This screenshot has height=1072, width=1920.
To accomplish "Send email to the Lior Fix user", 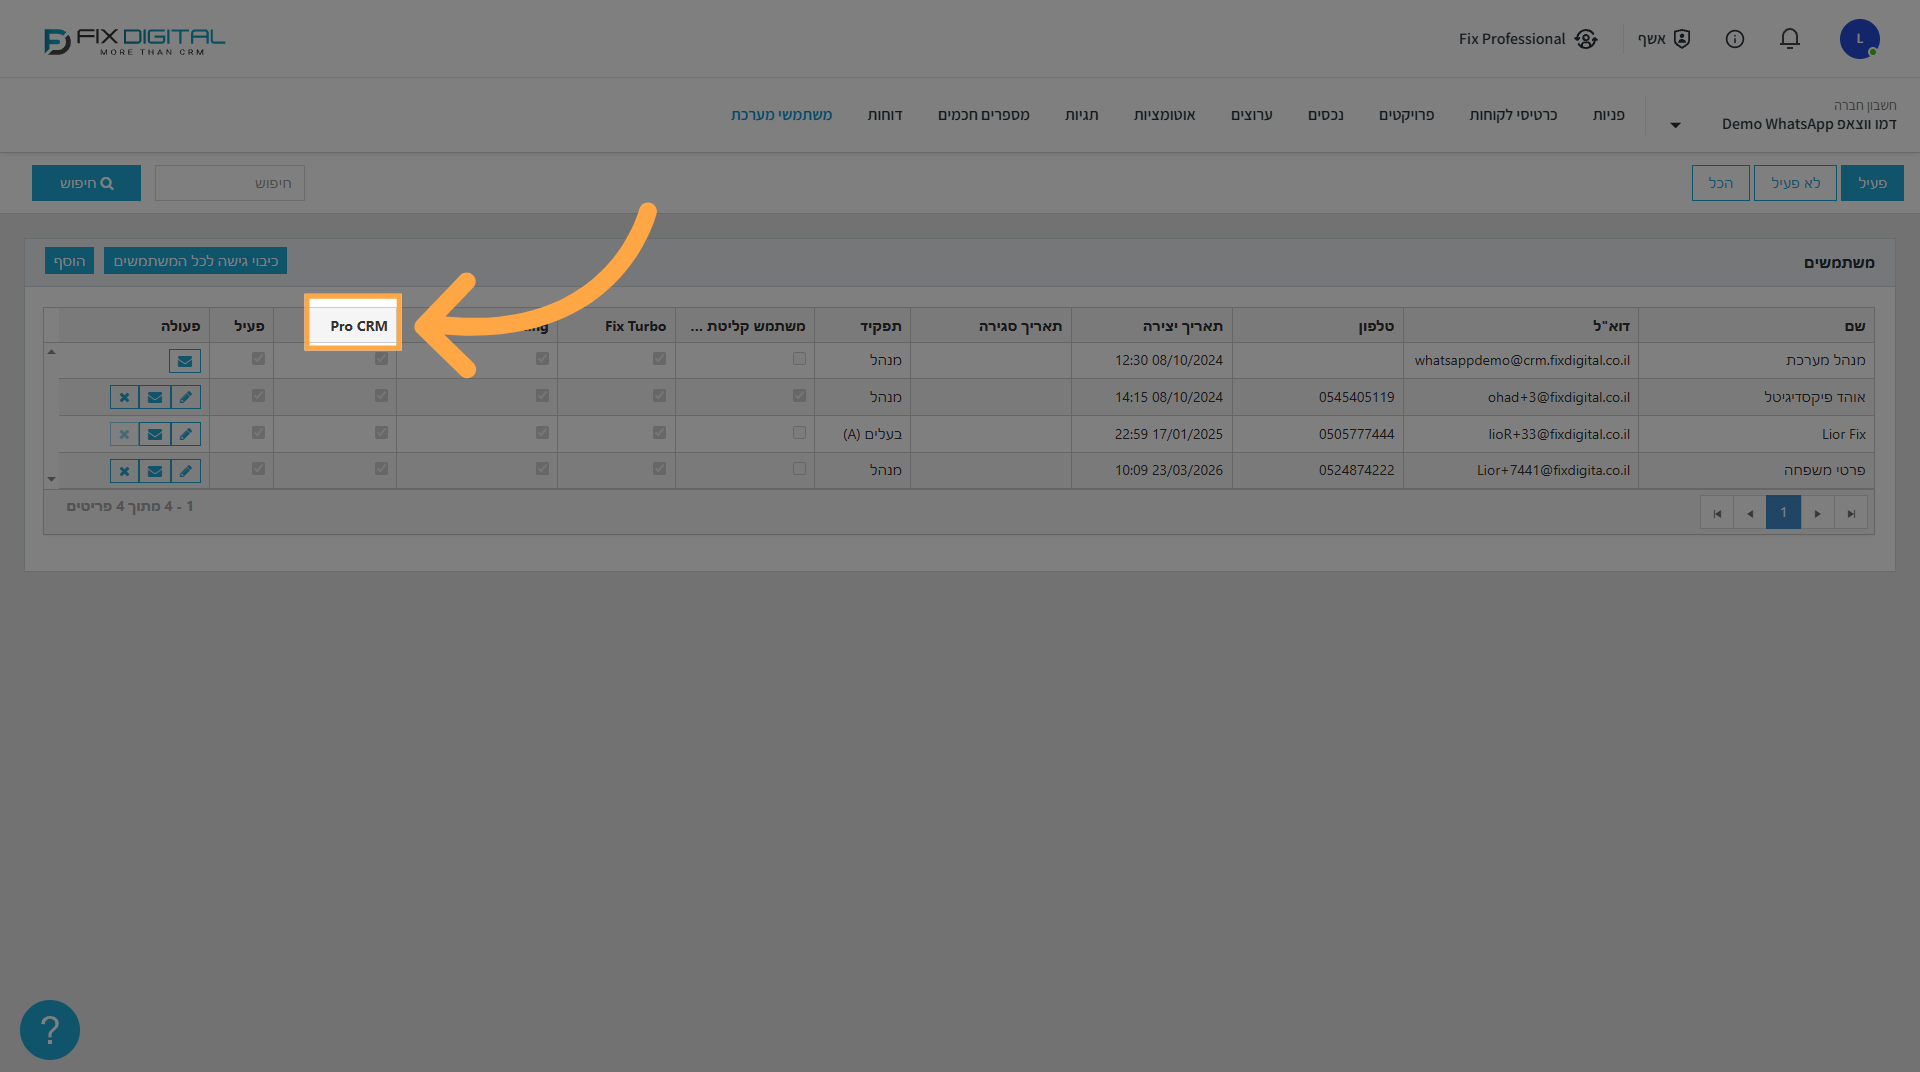I will 155,434.
